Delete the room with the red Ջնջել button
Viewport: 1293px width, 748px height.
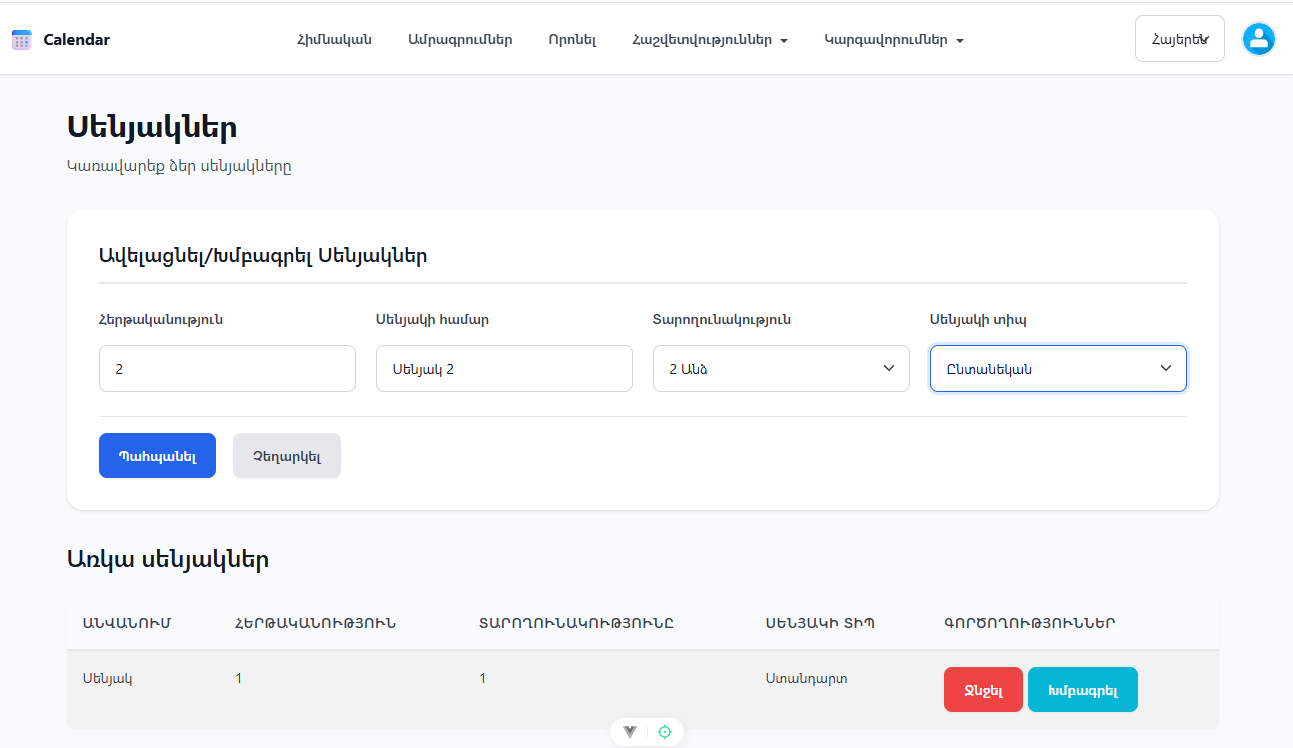[x=983, y=690]
